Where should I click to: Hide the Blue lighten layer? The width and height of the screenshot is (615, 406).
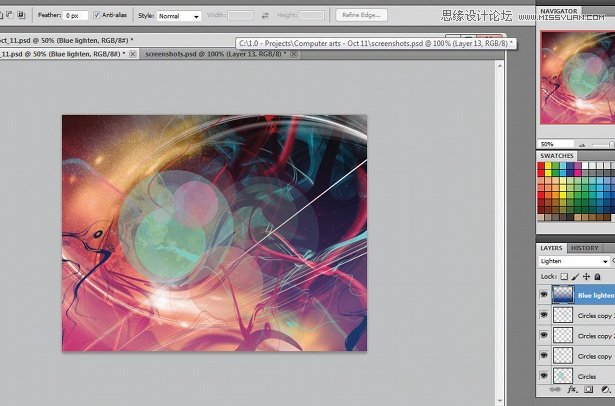click(544, 295)
